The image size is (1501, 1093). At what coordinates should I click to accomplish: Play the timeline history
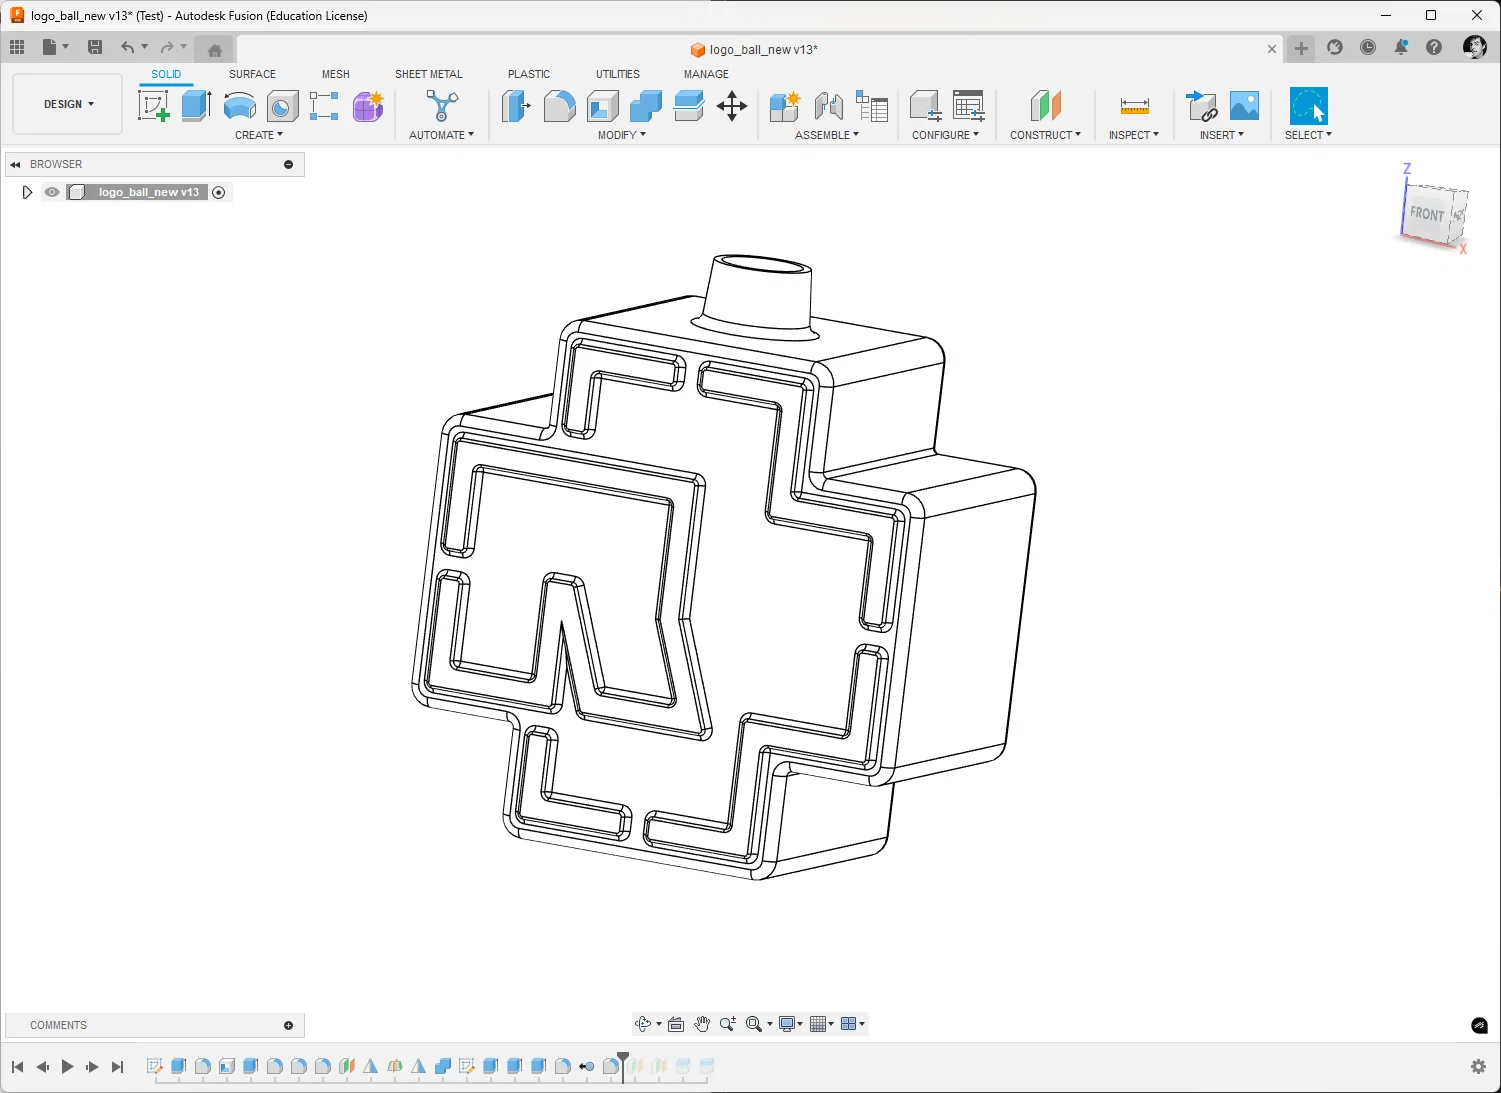(x=67, y=1067)
